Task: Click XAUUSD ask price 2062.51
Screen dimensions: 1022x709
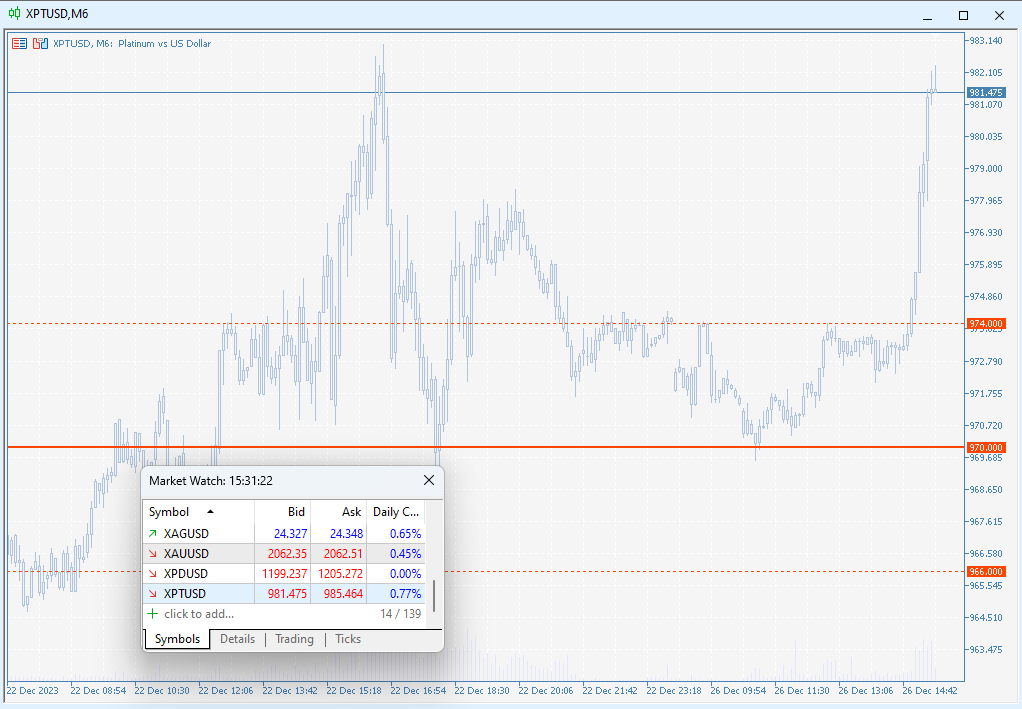Action: pyautogui.click(x=343, y=554)
